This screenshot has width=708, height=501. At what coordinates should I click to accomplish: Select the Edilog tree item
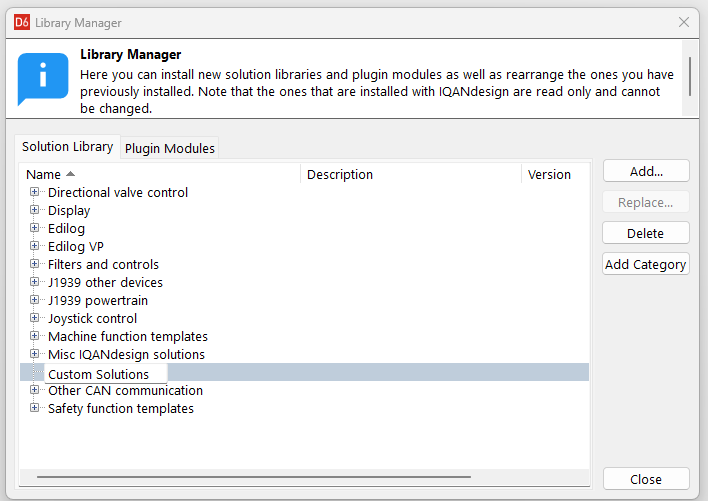pyautogui.click(x=66, y=228)
